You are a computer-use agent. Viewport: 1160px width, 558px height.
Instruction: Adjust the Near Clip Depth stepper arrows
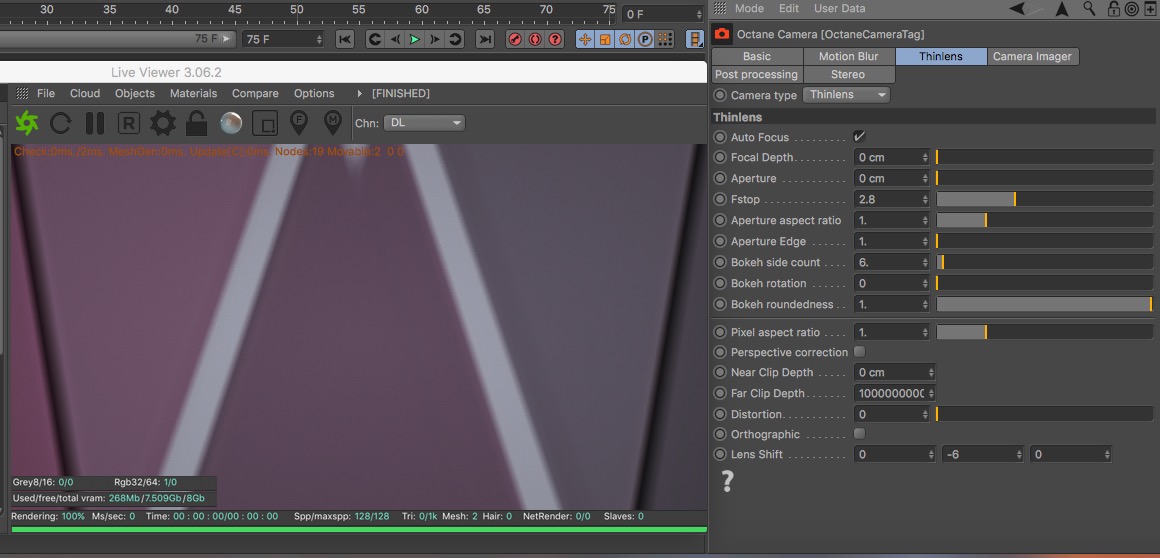point(931,372)
